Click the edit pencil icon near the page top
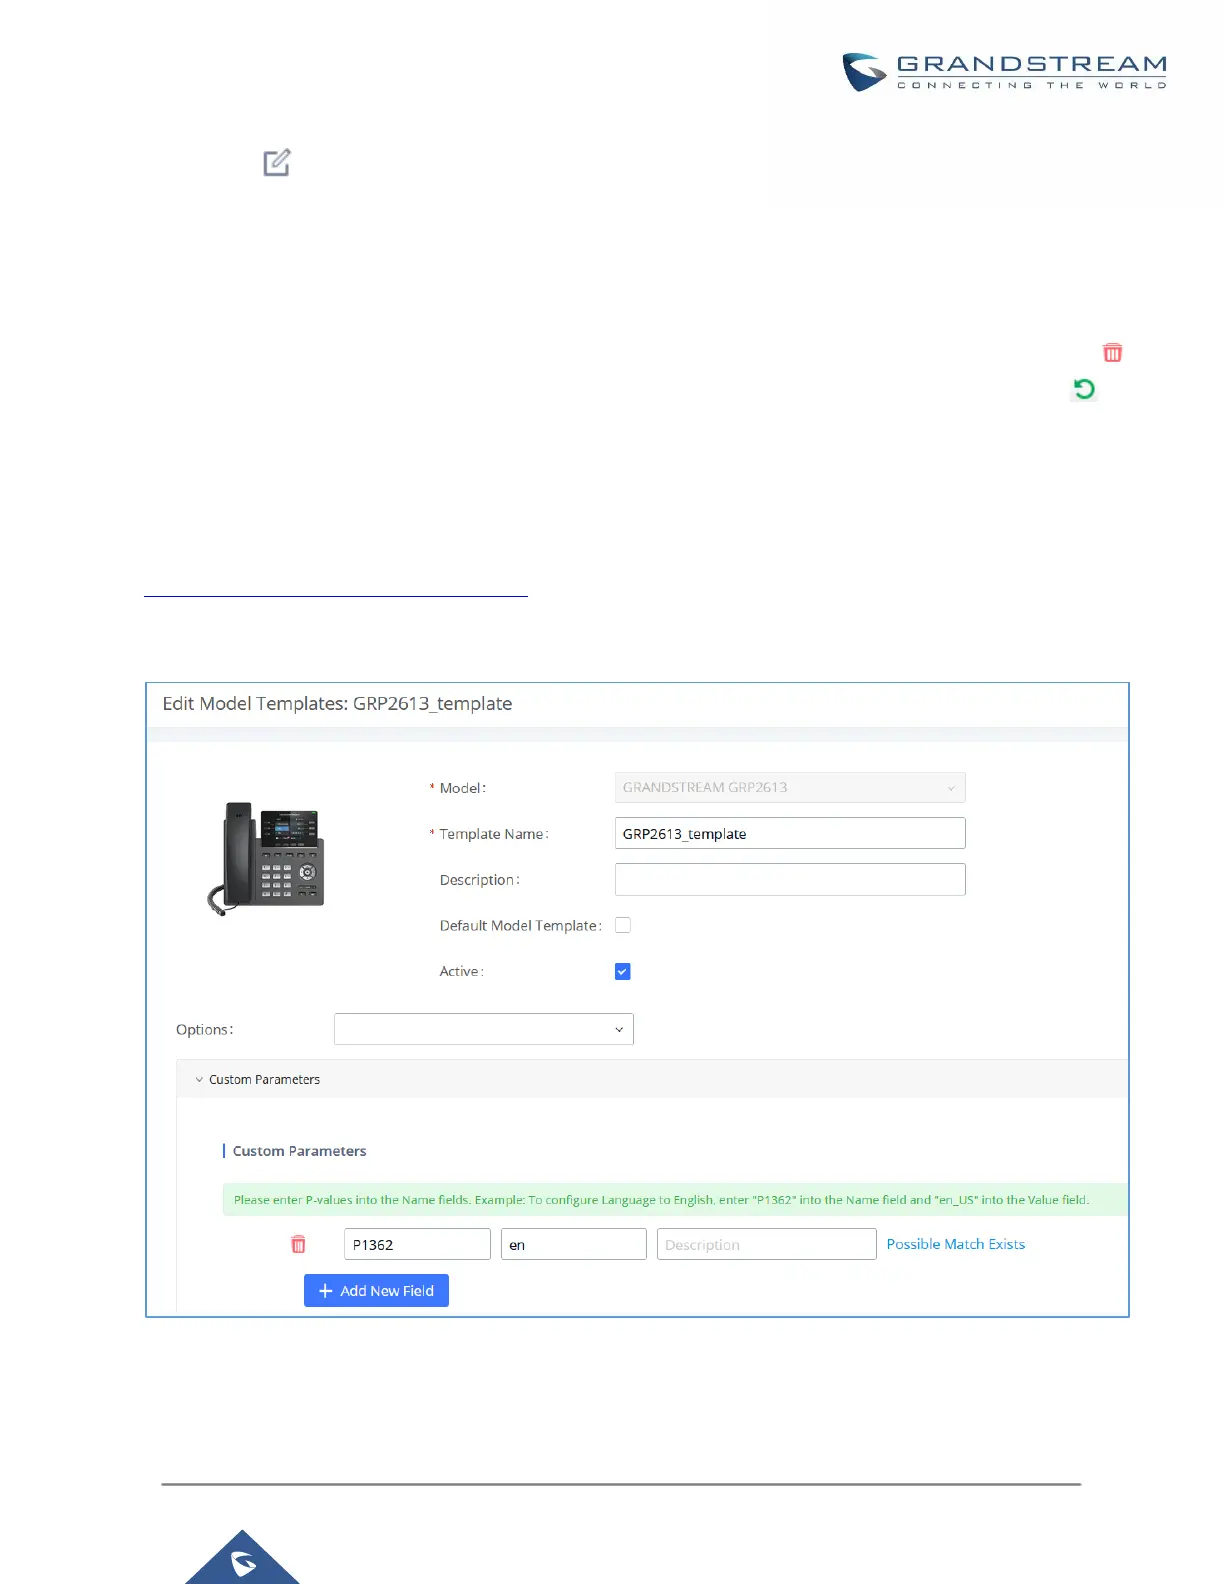1224x1584 pixels. point(277,163)
